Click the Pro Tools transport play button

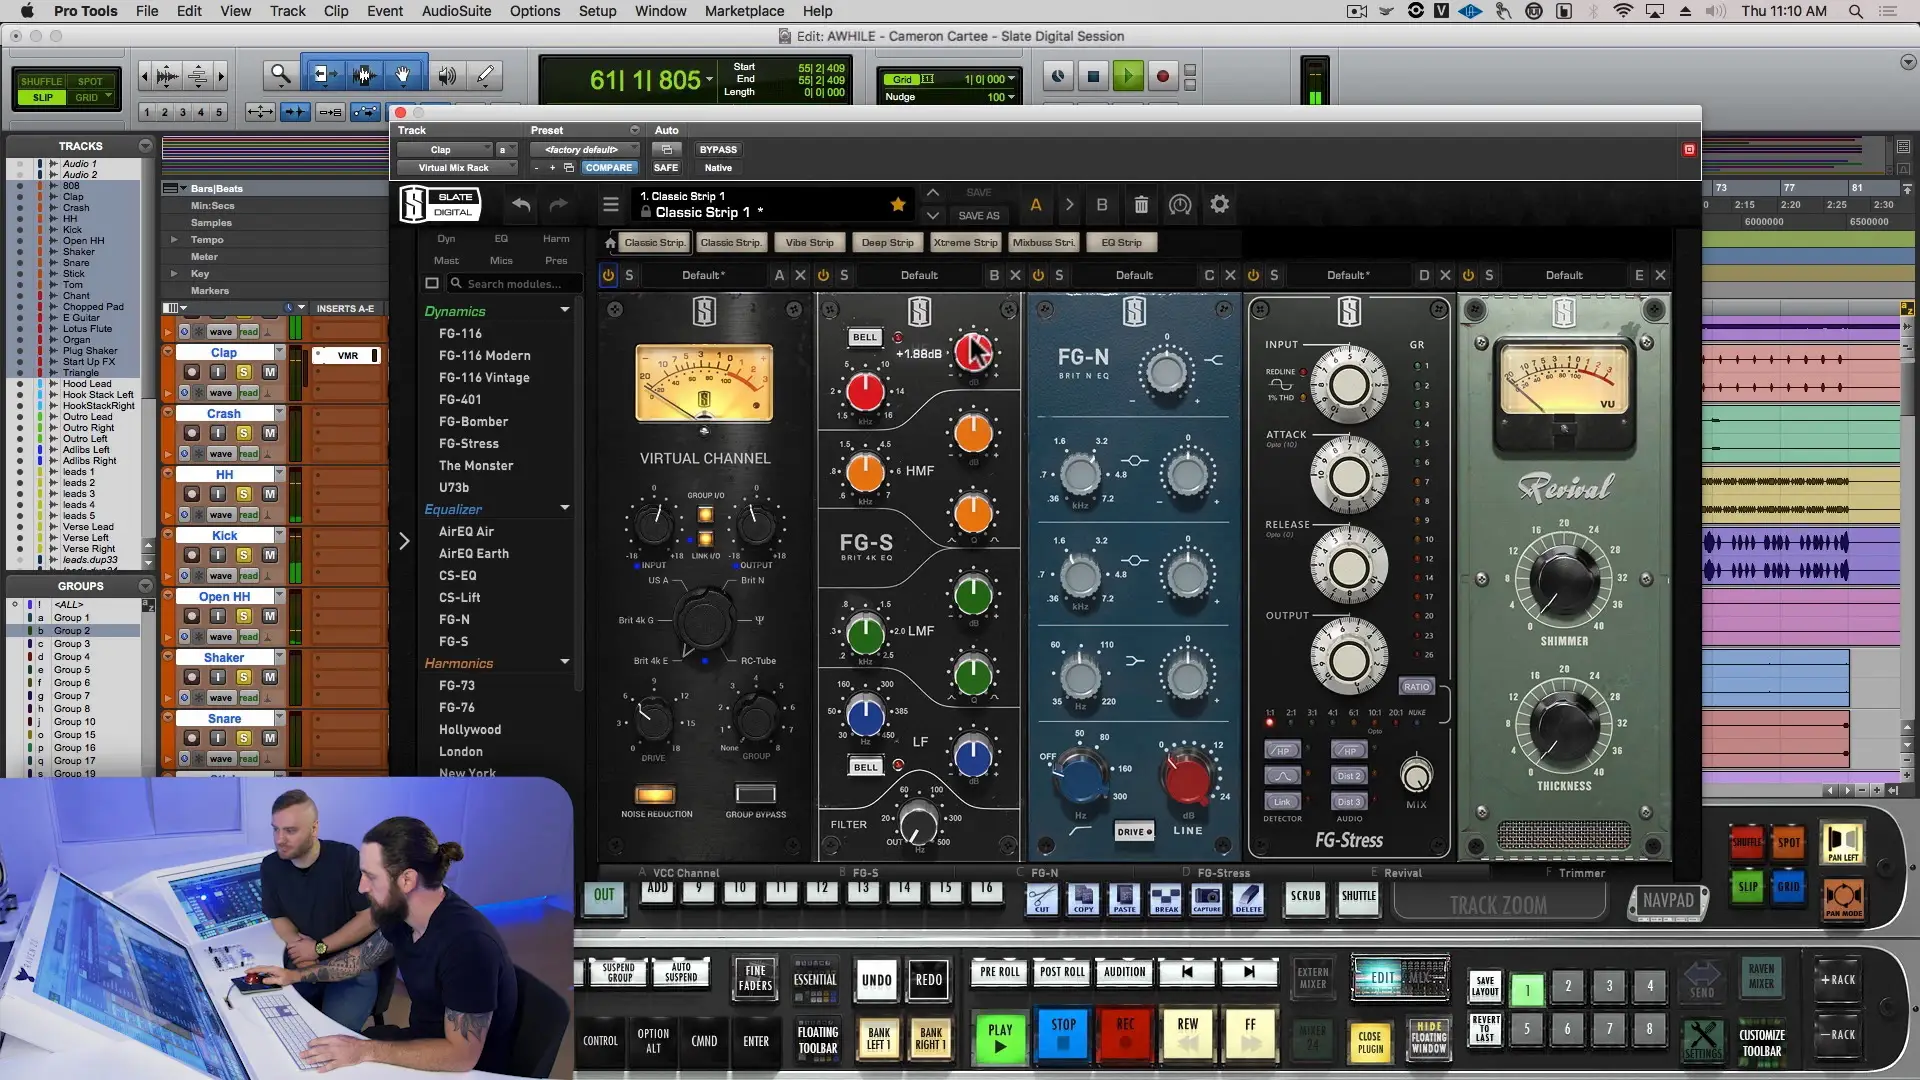click(1128, 76)
